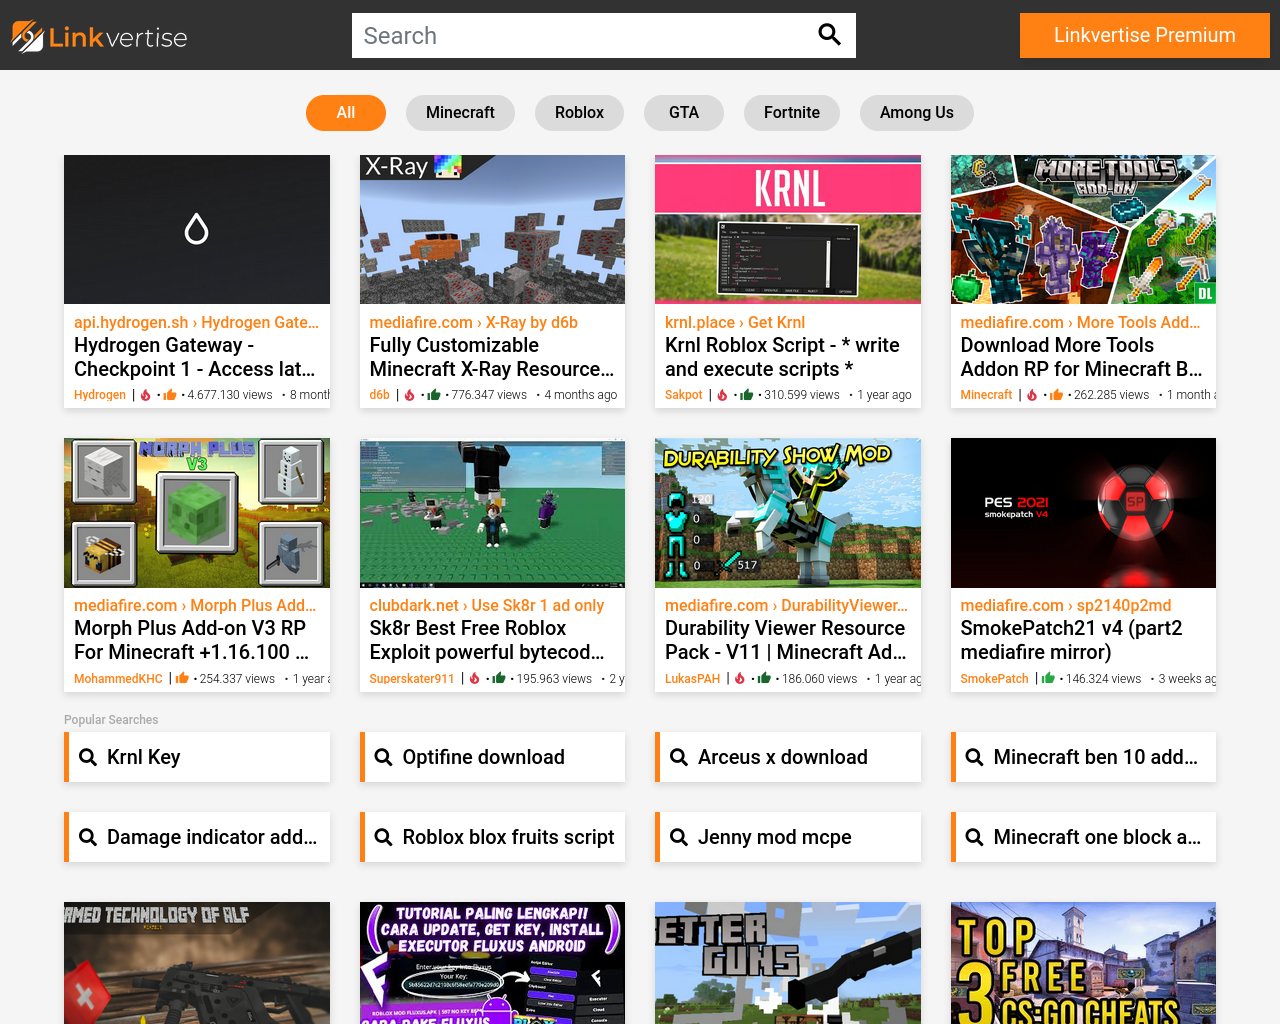Screen dimensions: 1280x1024
Task: Open the Sk8r Roblox gameplay thumbnail
Action: (492, 513)
